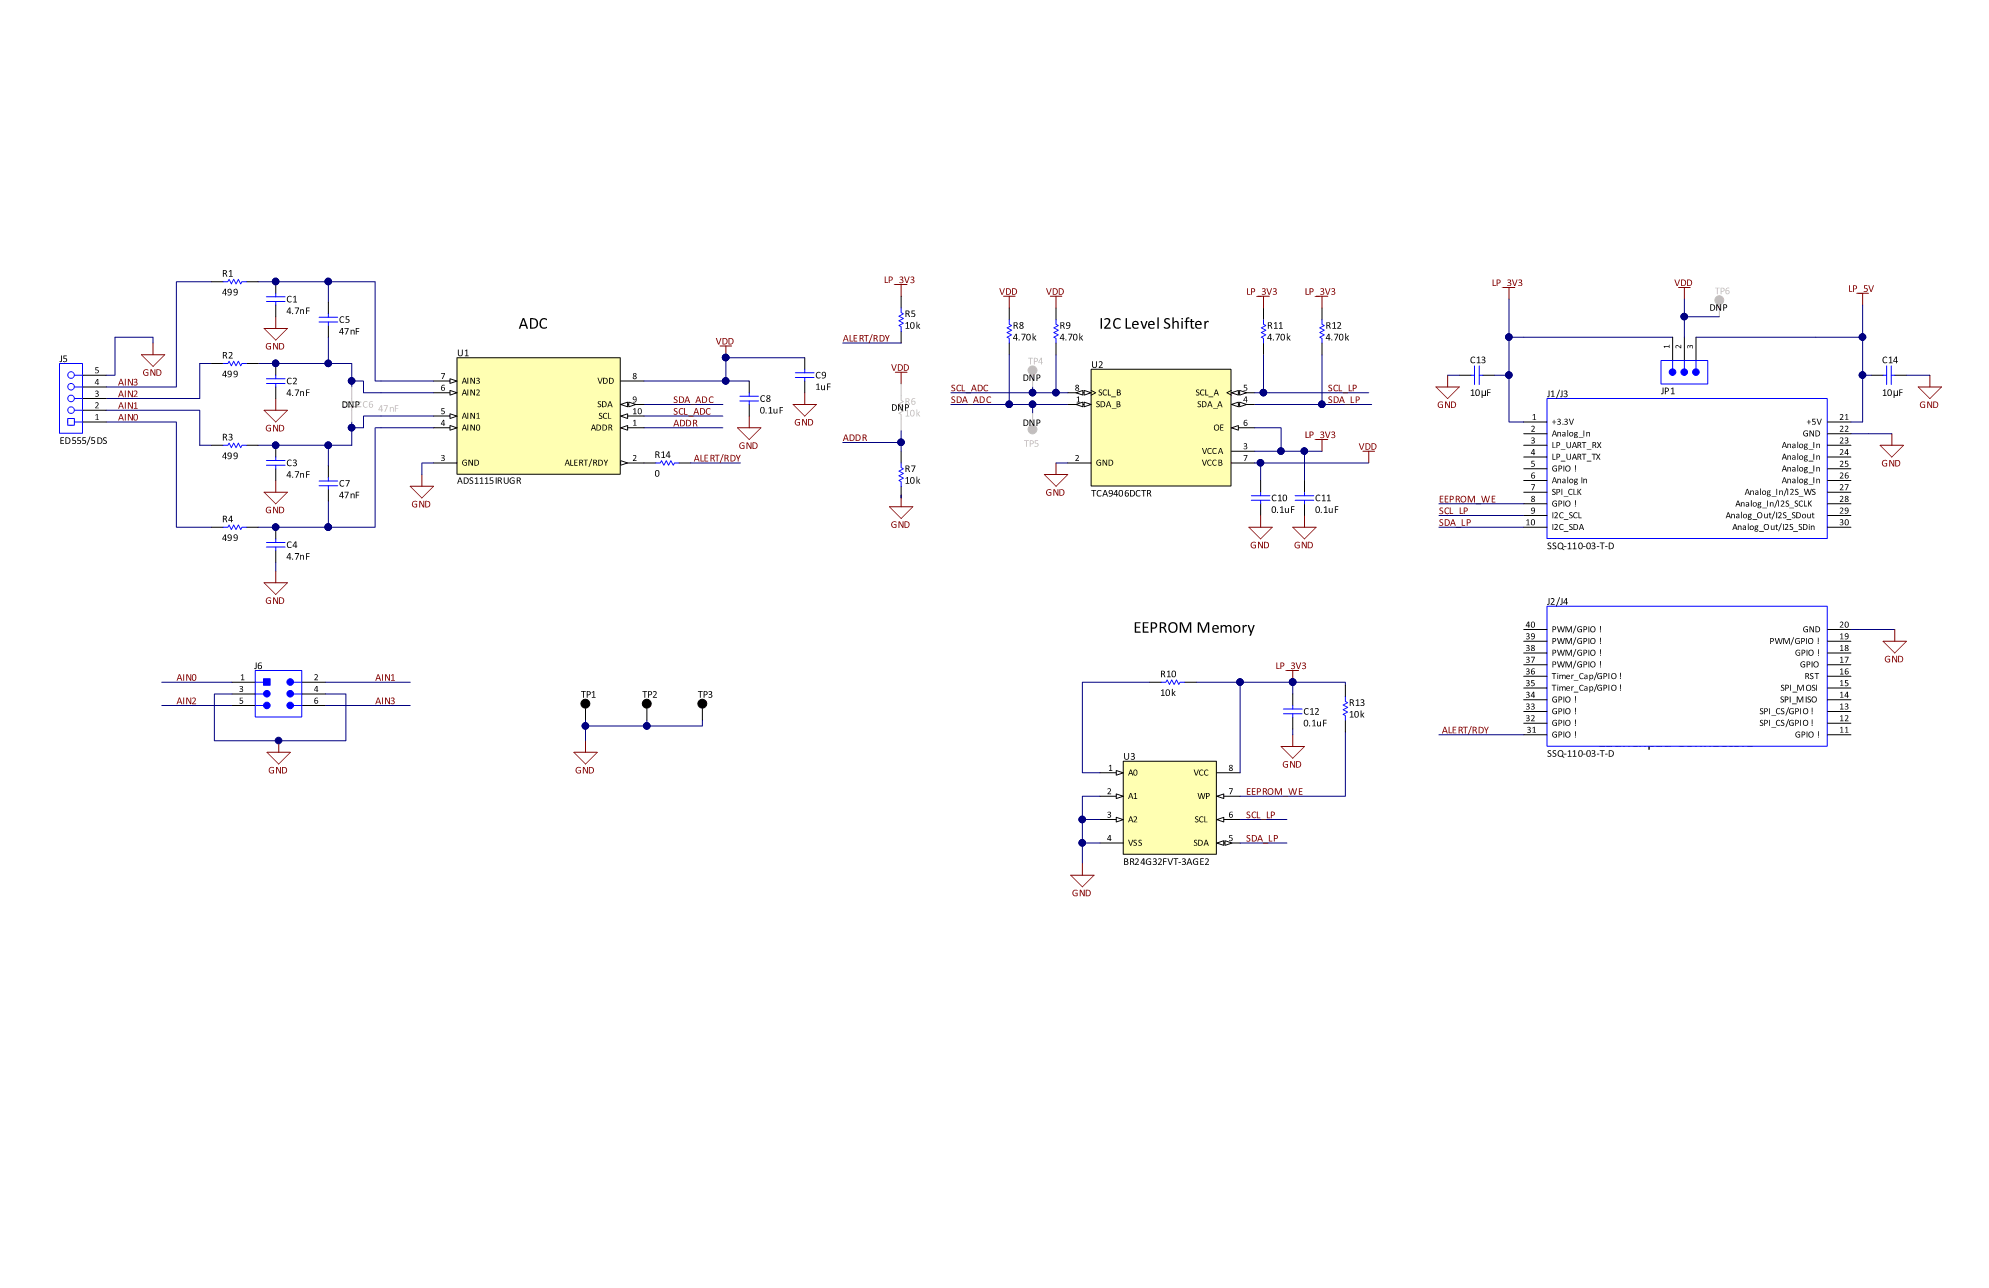The image size is (1989, 1288).
Task: Click the JP1 three-pin jumper symbol
Action: pos(1683,372)
